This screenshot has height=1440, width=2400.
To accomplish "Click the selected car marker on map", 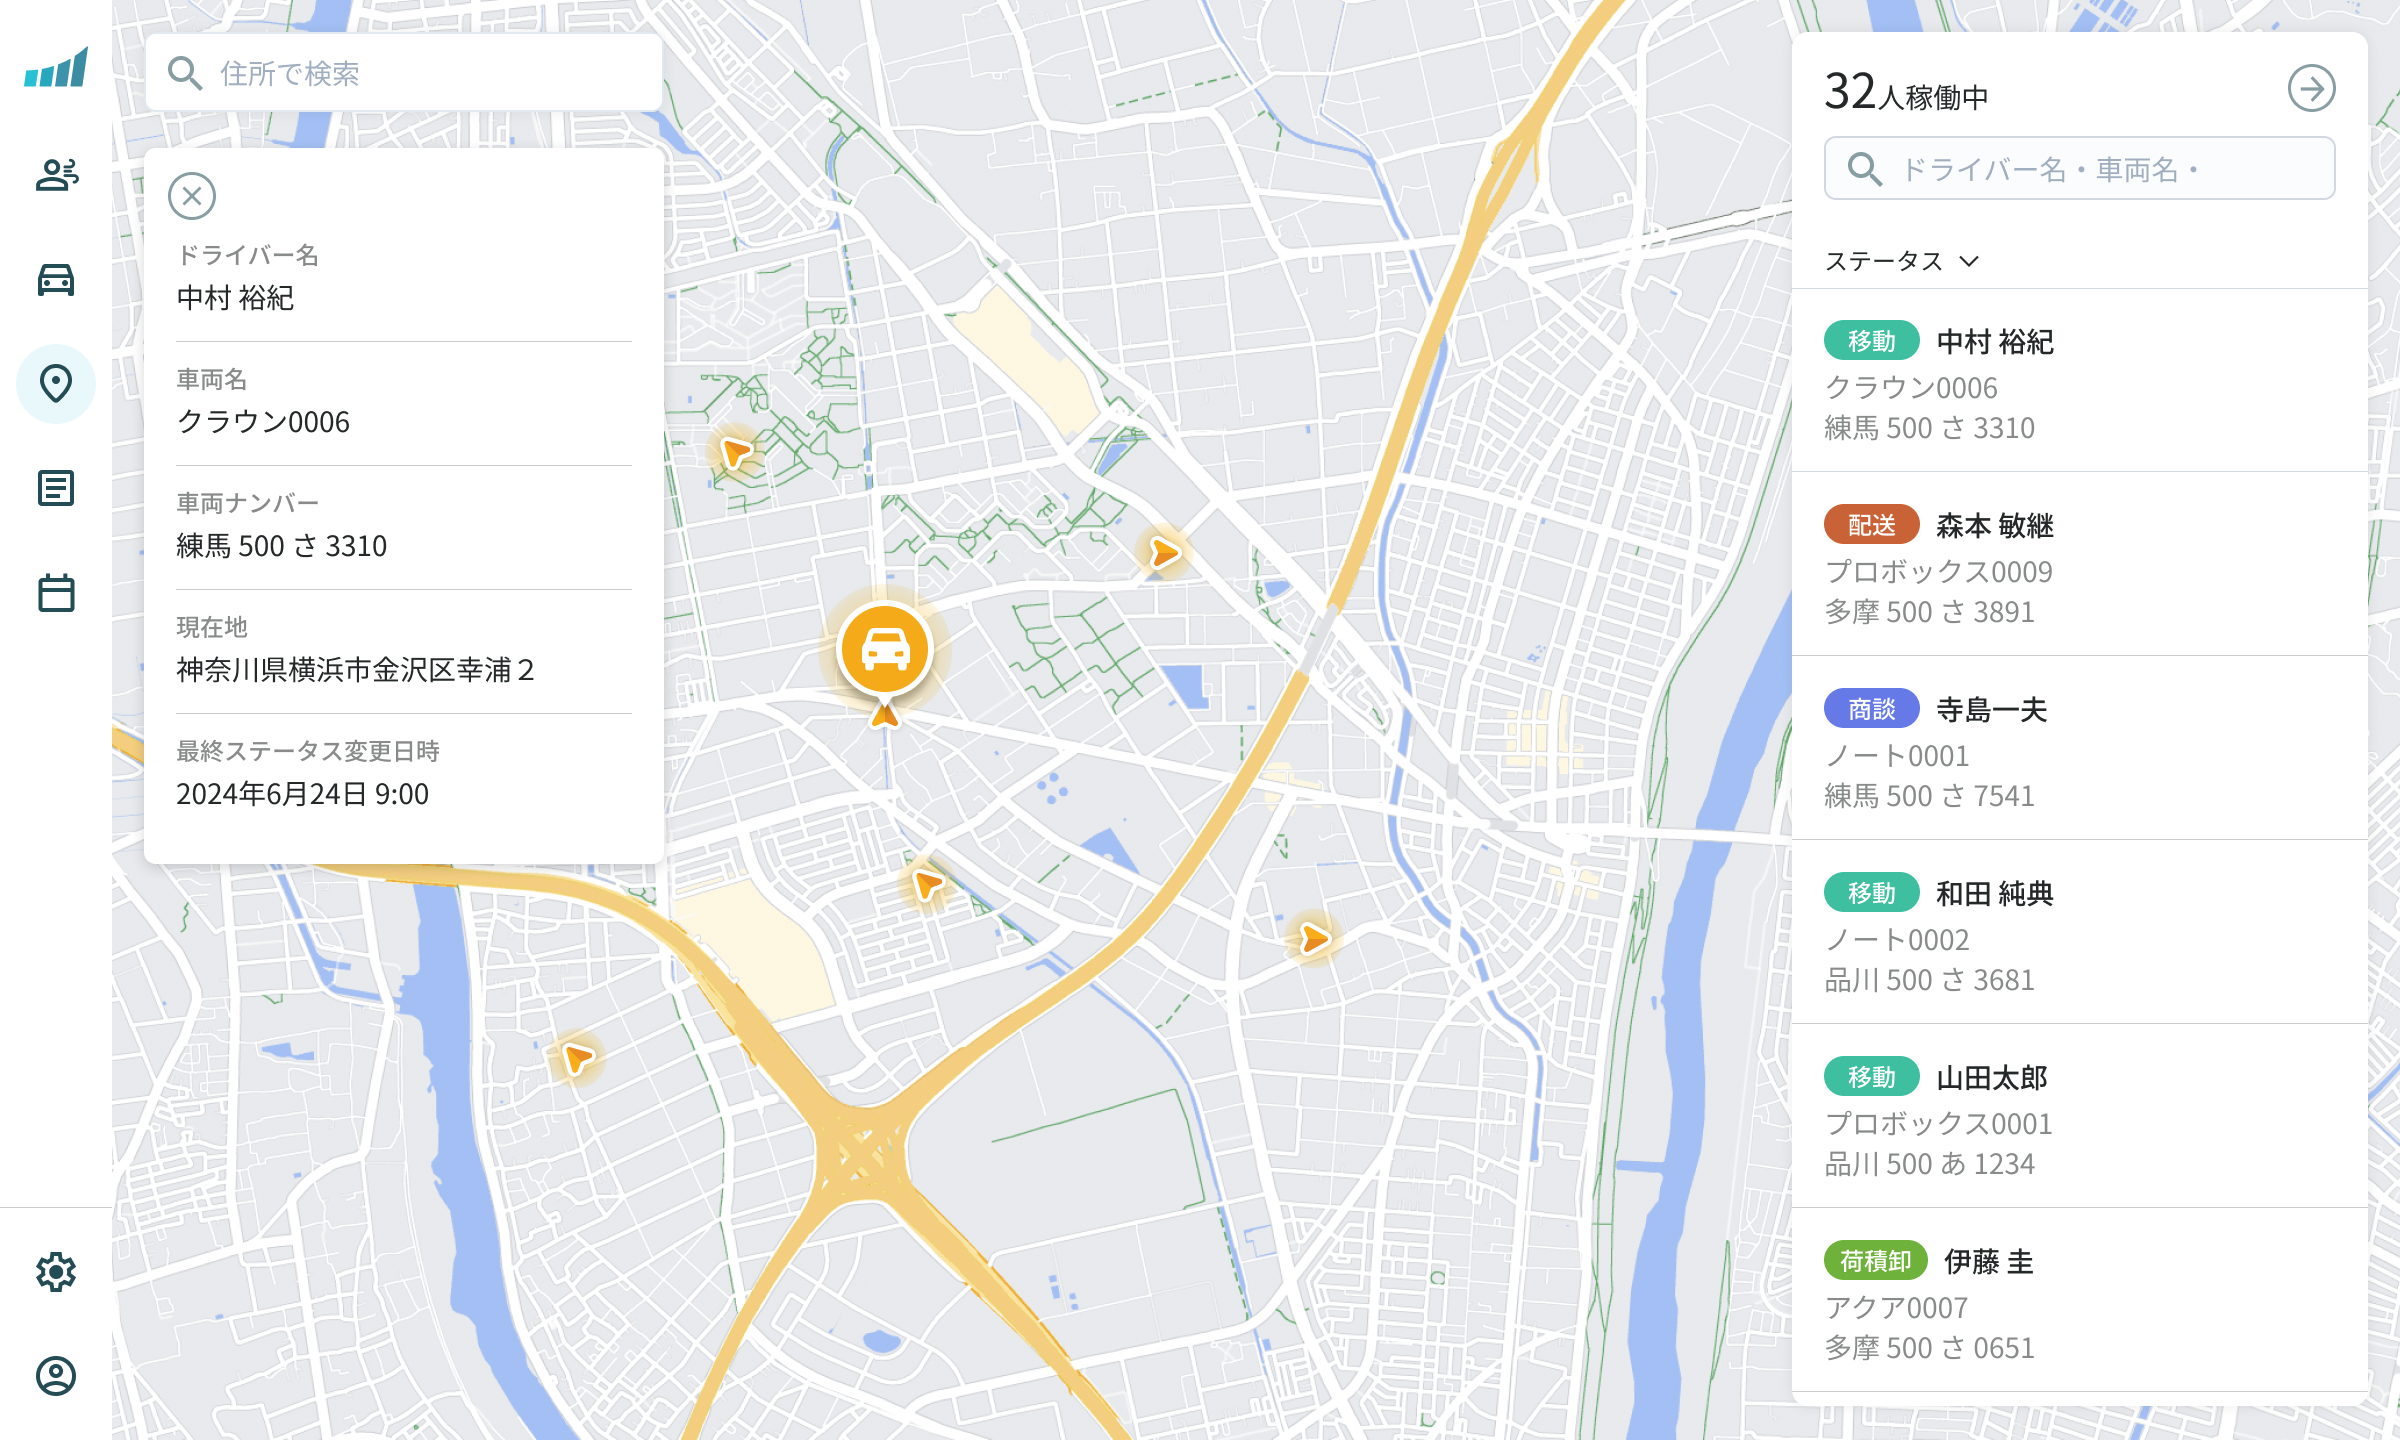I will (885, 650).
